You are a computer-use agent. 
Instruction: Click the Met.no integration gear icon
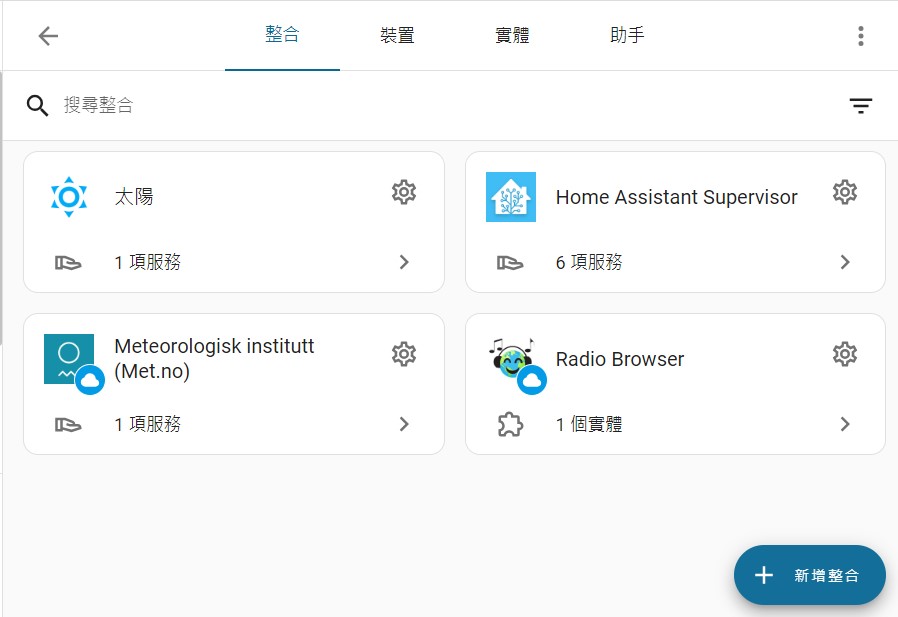click(403, 354)
